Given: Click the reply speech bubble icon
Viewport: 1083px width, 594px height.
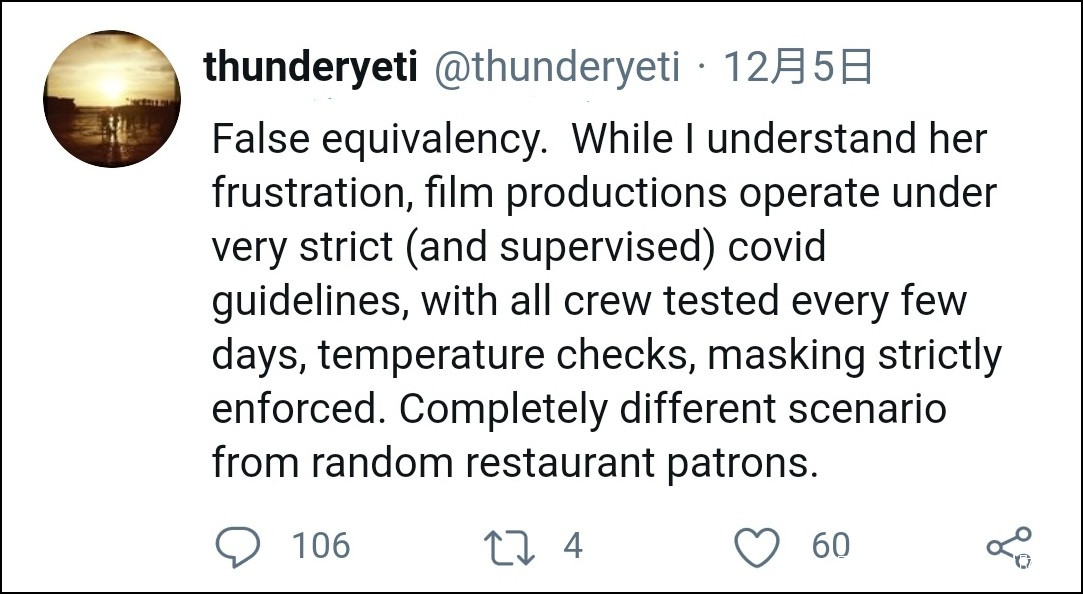Looking at the screenshot, I should (238, 547).
